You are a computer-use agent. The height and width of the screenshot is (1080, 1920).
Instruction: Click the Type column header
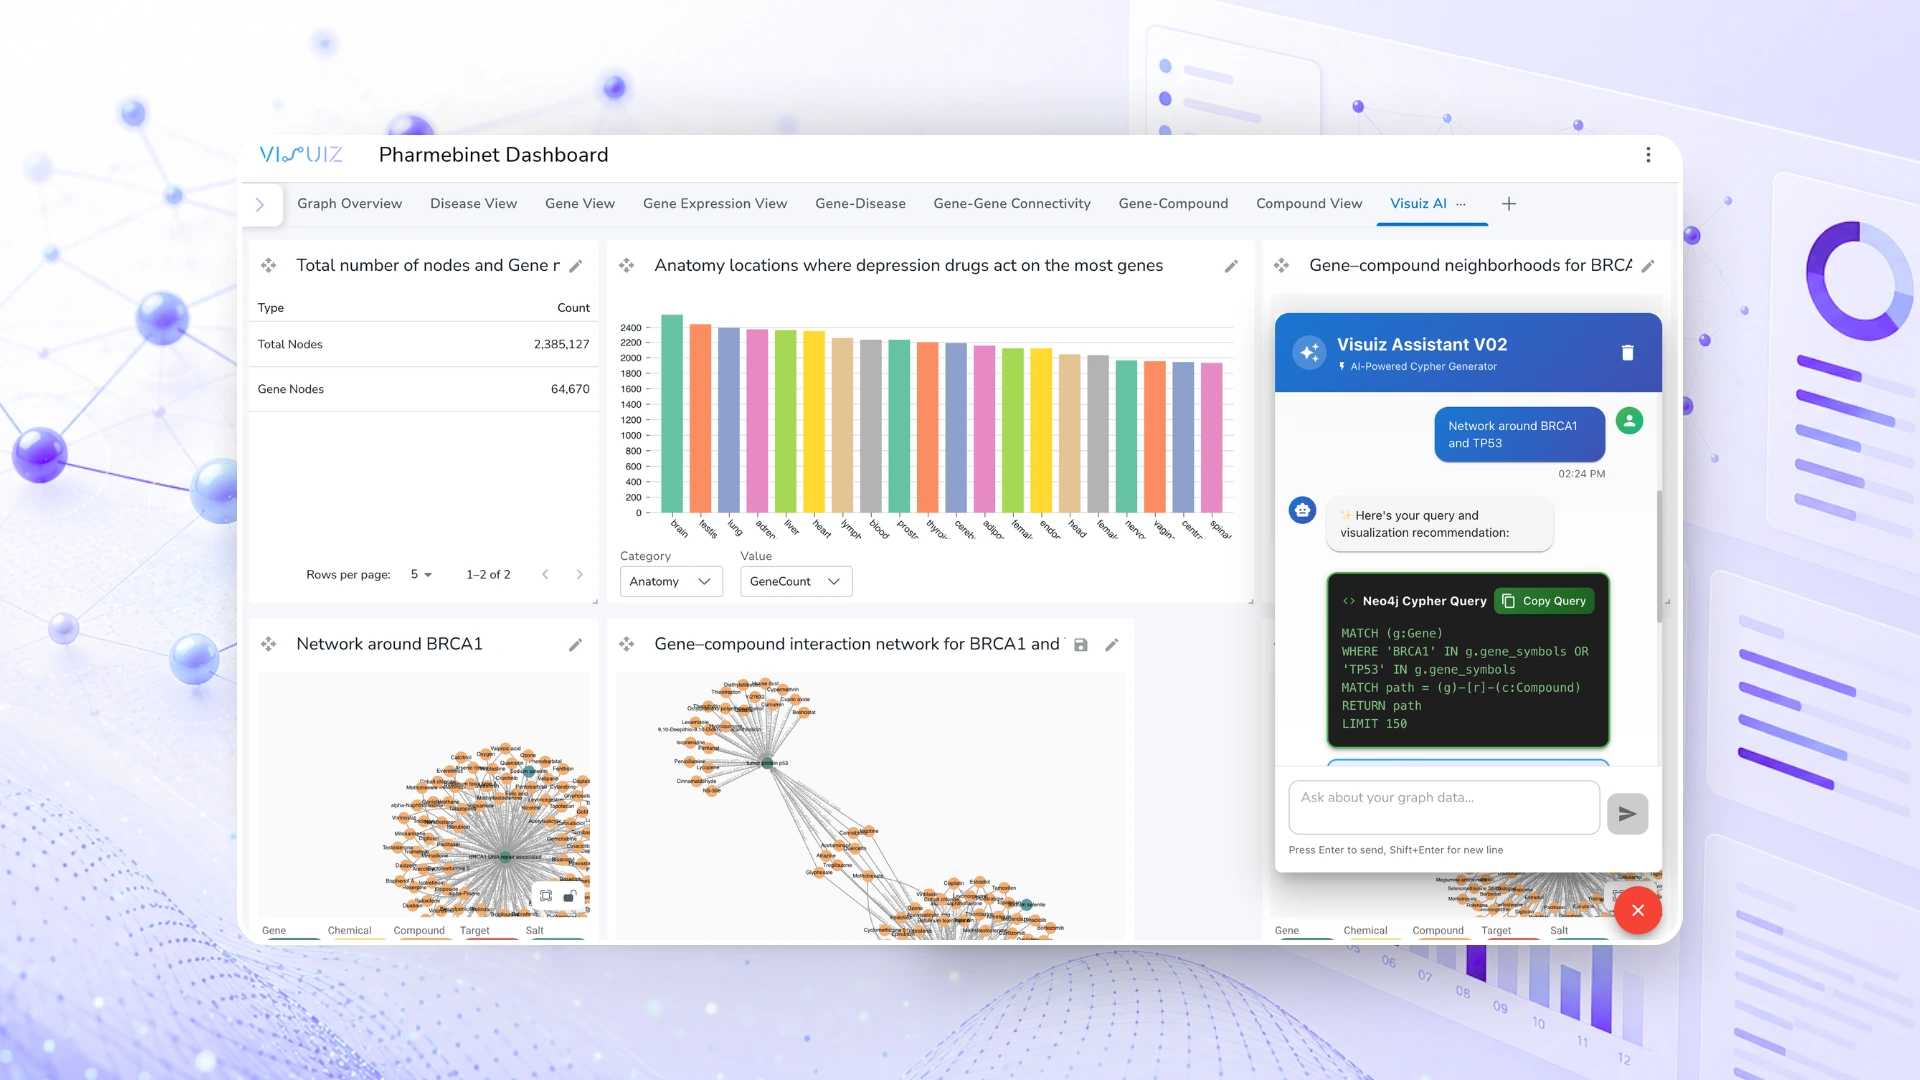coord(271,308)
